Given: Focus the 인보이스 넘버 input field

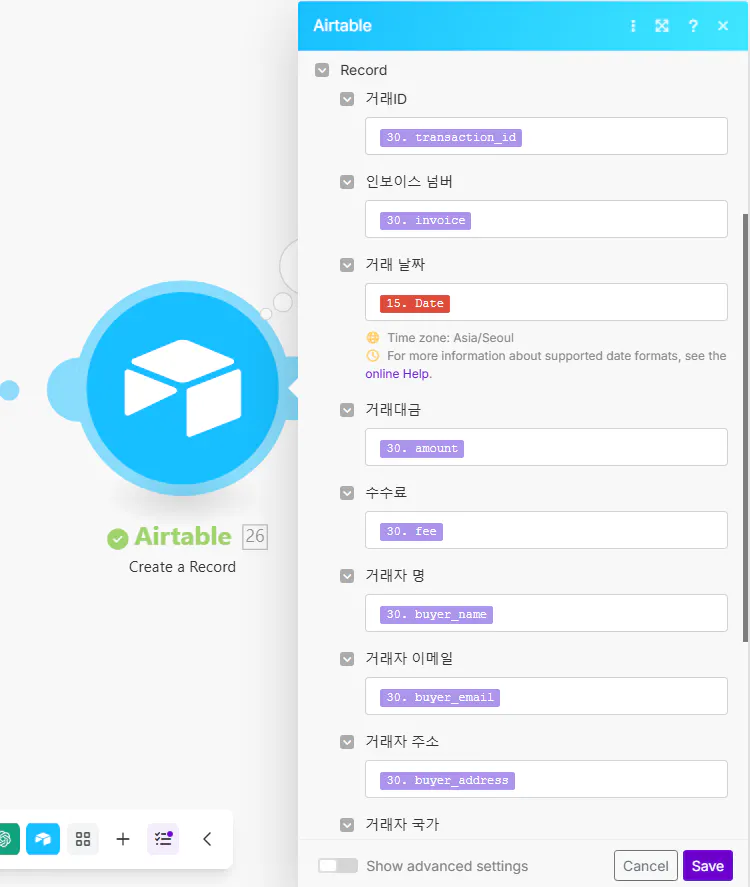Looking at the screenshot, I should tap(546, 219).
